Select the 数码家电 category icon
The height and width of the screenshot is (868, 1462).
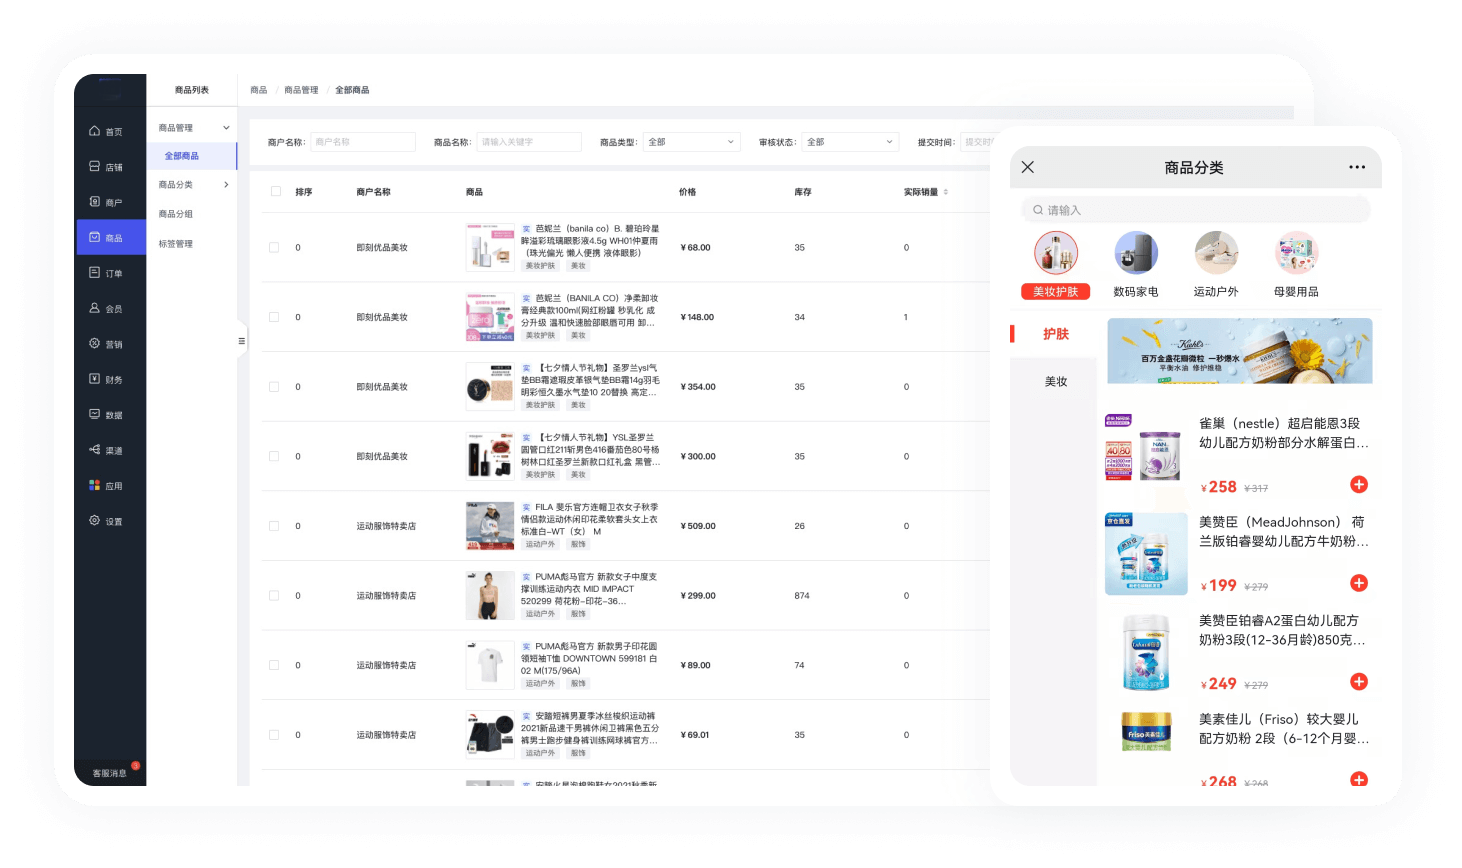1136,254
